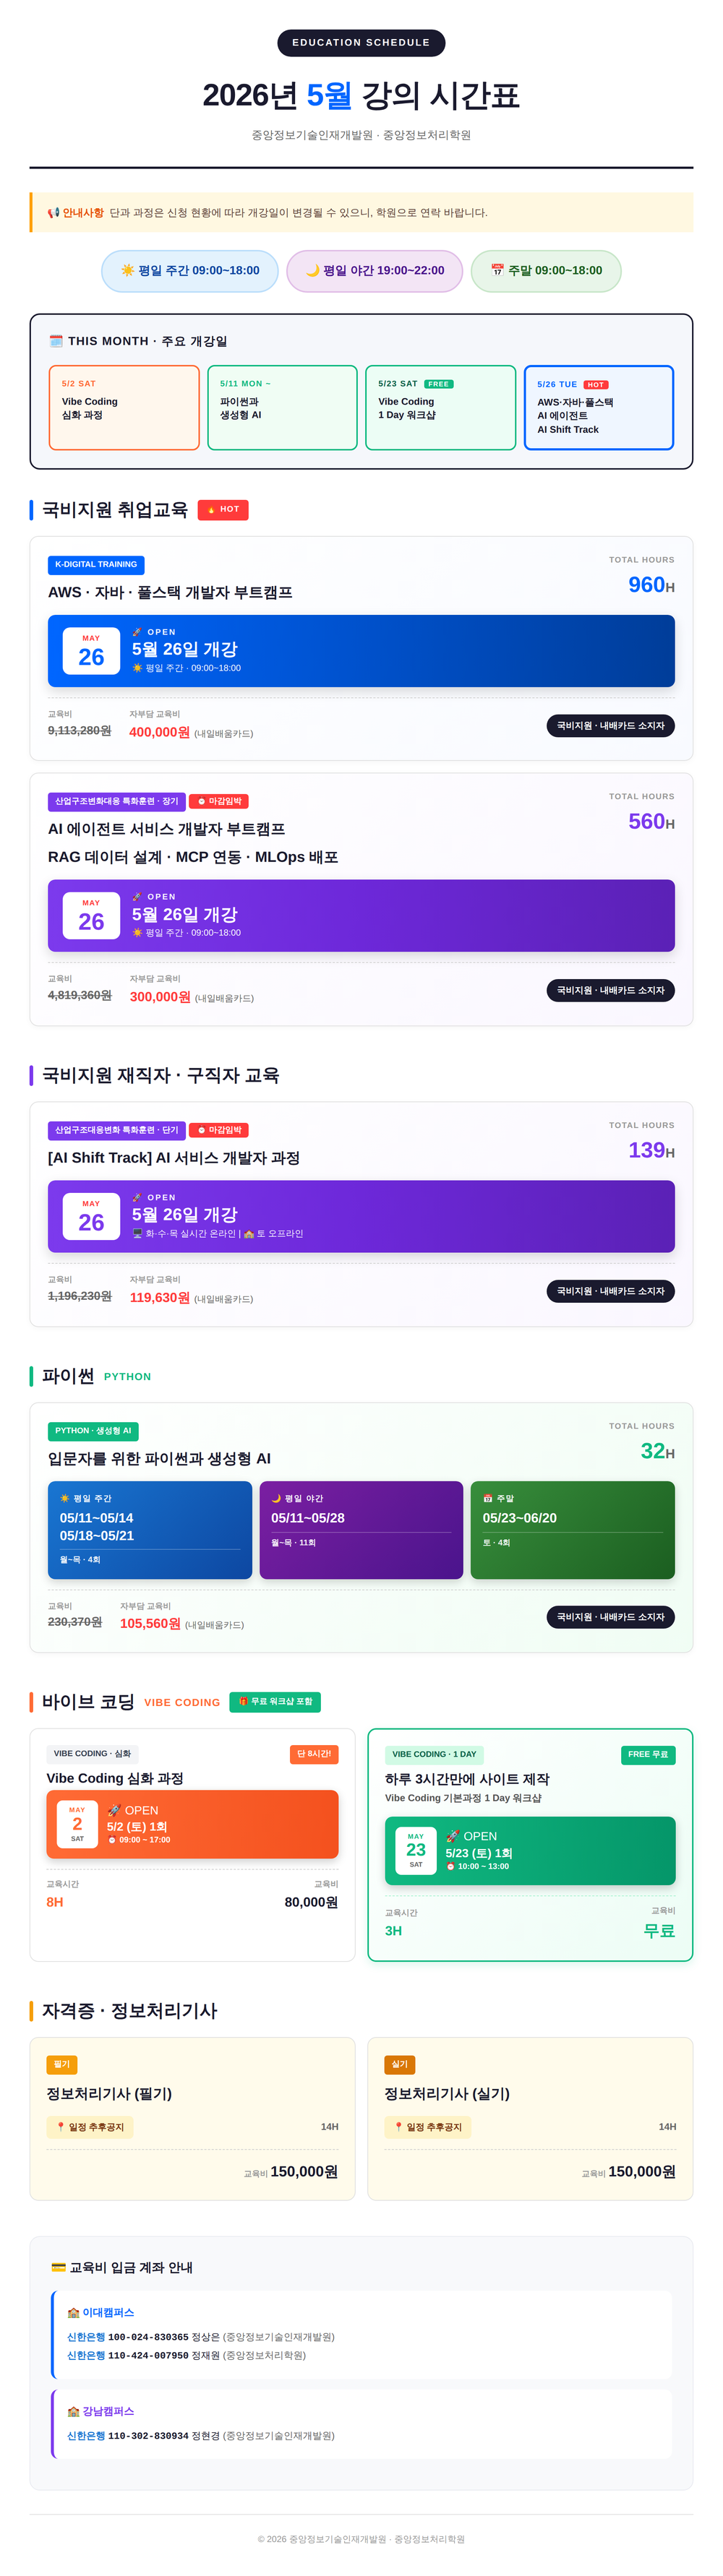
Task: Click the gift icon in 무료 워크샵 포함 badge
Action: point(243,1701)
